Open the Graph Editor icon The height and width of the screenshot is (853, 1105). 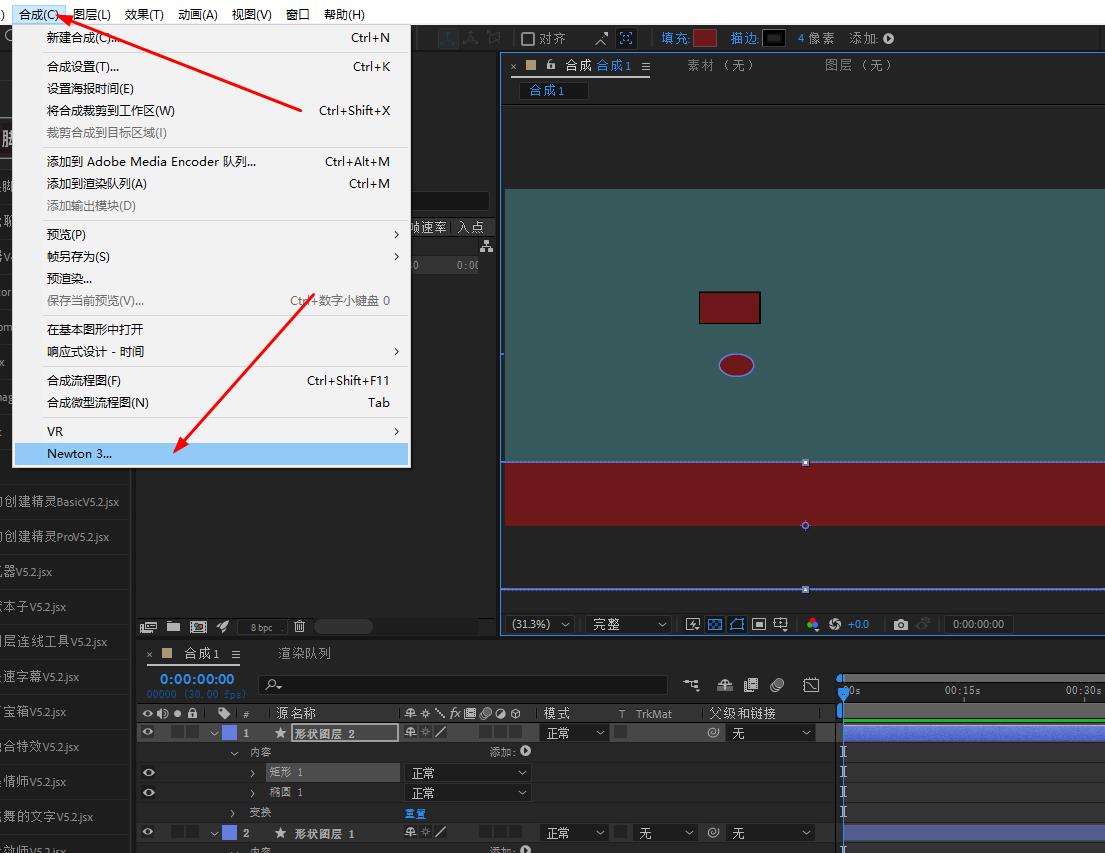(x=811, y=685)
